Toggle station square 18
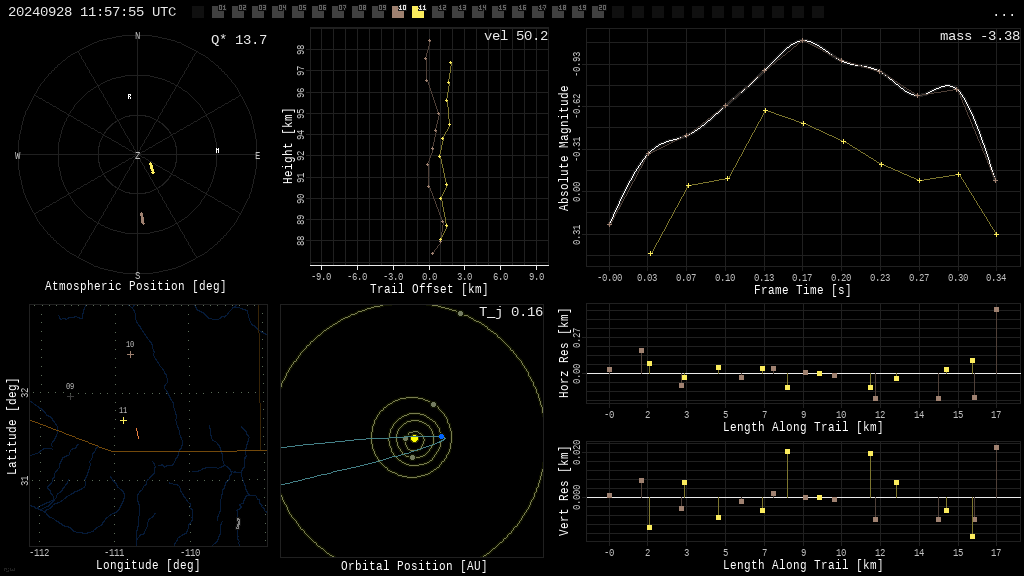Viewport: 1024px width, 576px height. pos(557,12)
